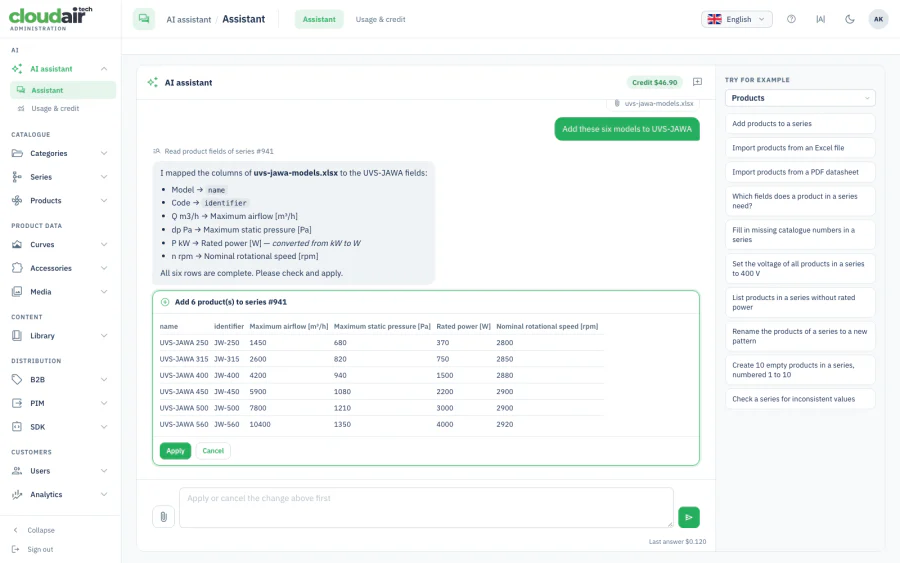Click the Credit $46.90 badge

tap(654, 82)
